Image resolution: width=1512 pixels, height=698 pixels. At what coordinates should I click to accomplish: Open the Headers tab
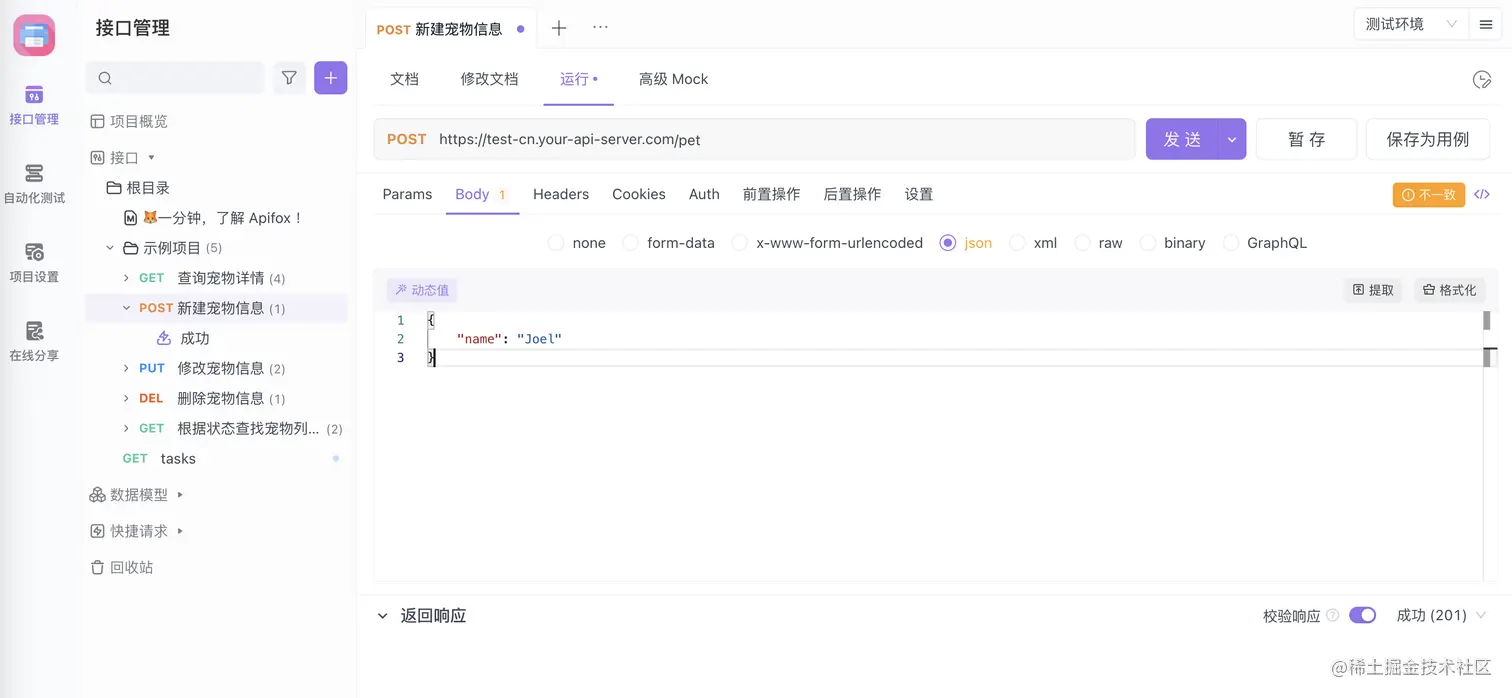[x=560, y=194]
